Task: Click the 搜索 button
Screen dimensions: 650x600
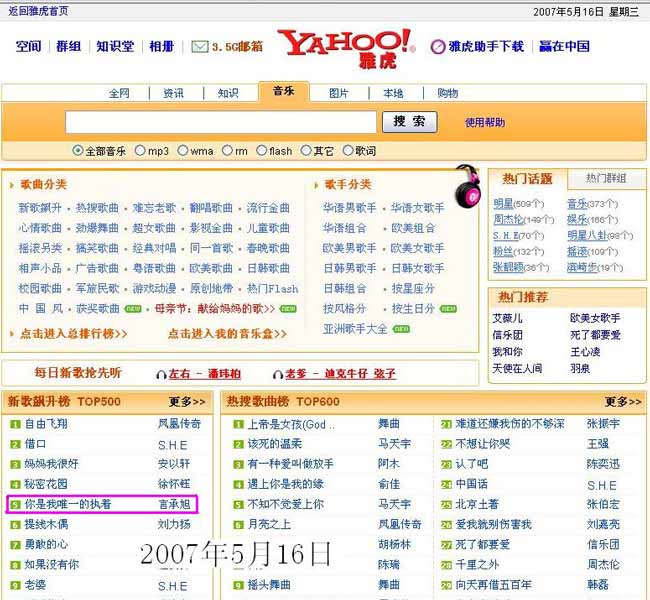Action: (410, 121)
